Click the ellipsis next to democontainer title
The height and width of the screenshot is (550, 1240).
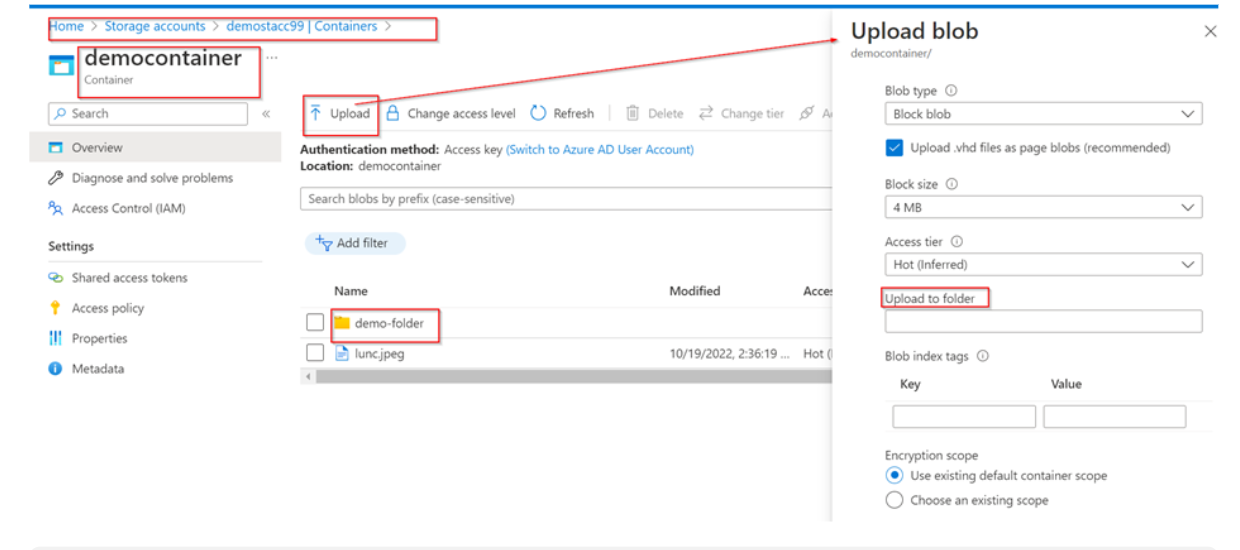(272, 58)
